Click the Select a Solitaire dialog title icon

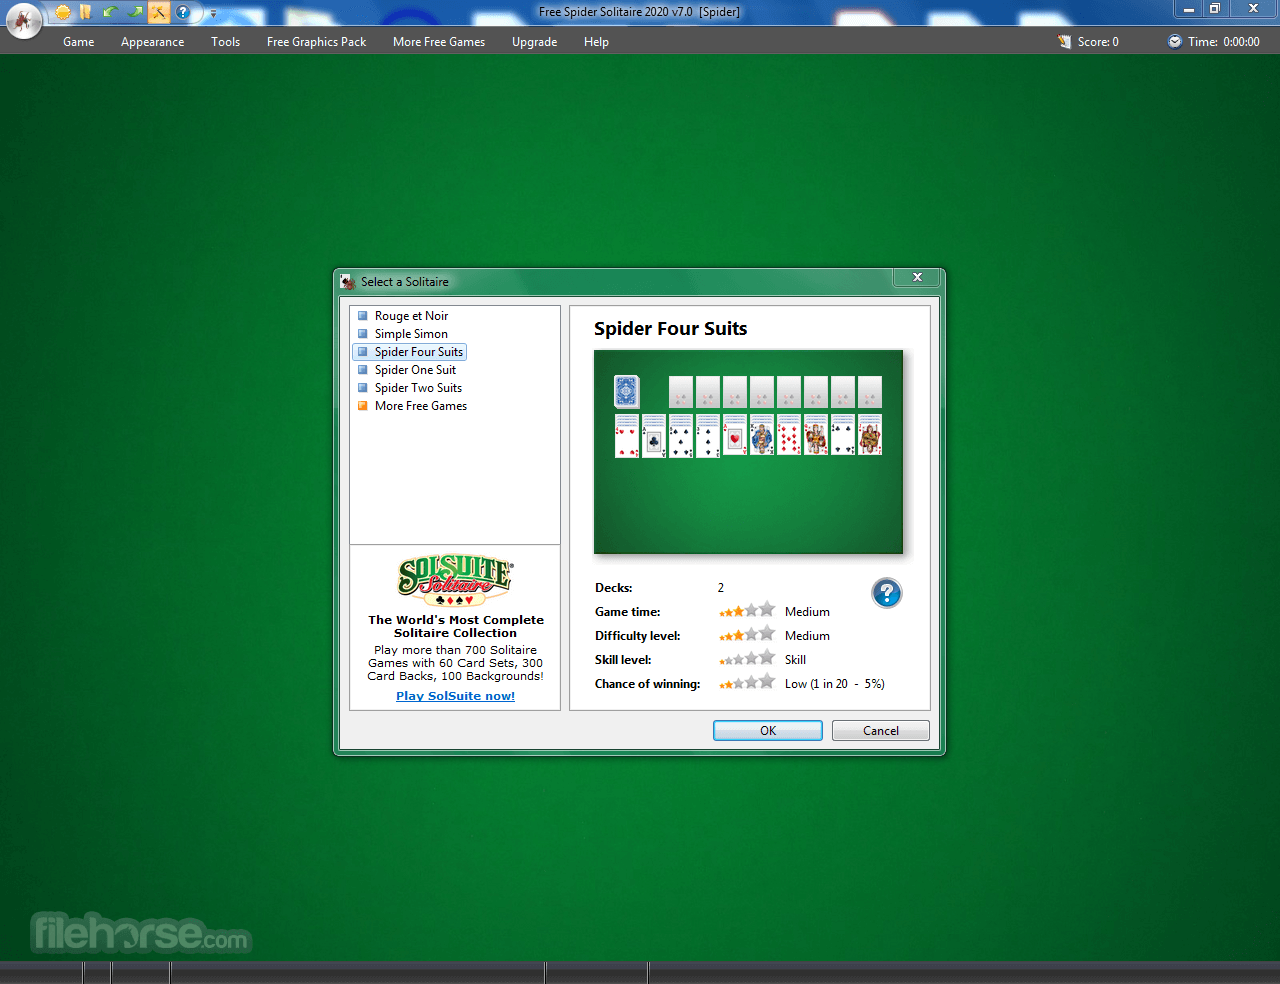coord(348,282)
